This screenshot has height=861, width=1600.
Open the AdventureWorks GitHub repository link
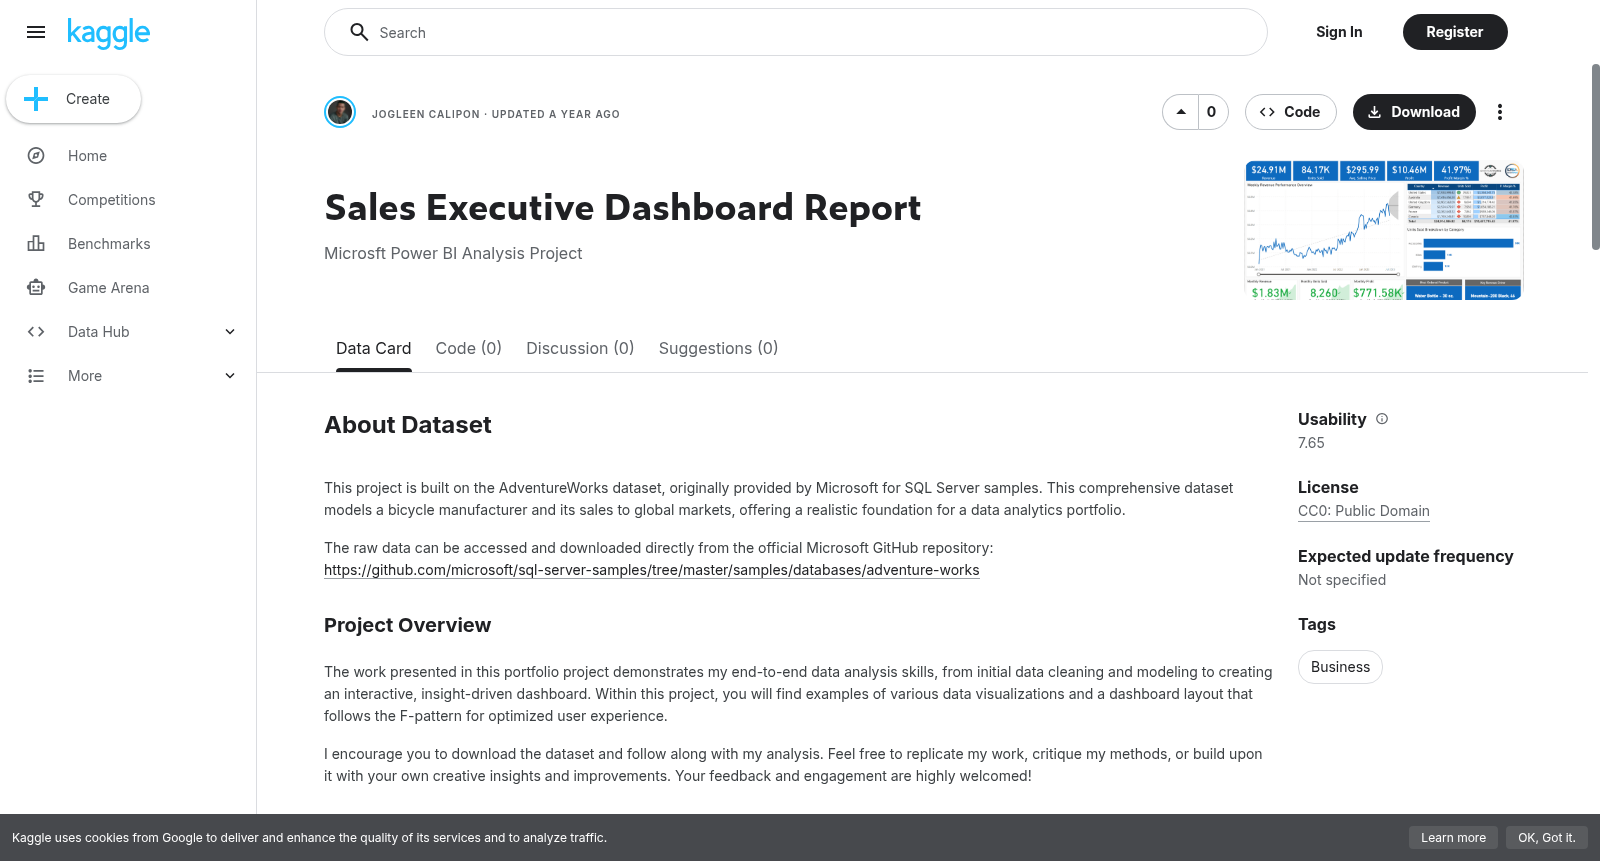(652, 570)
